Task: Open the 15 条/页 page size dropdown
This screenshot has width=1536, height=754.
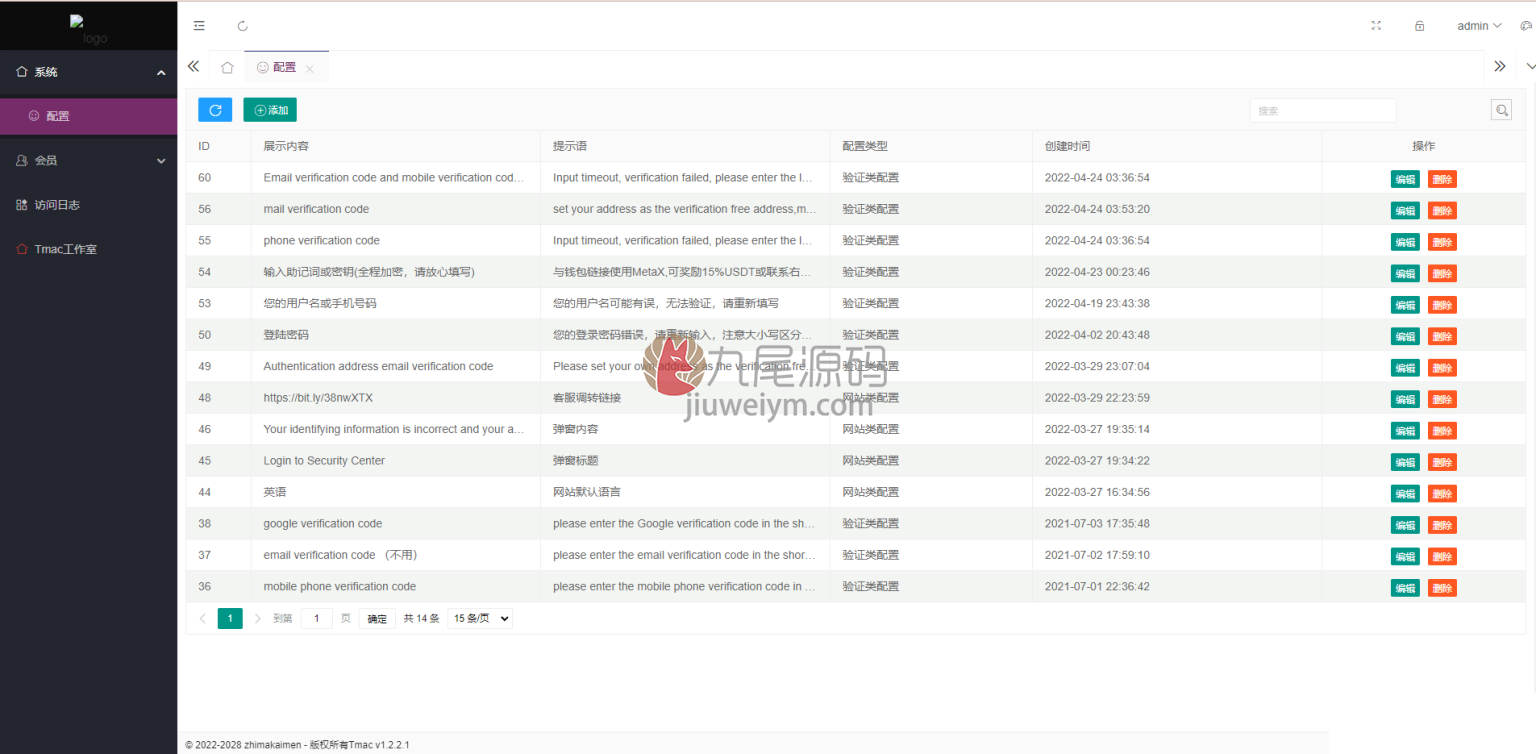Action: point(480,618)
